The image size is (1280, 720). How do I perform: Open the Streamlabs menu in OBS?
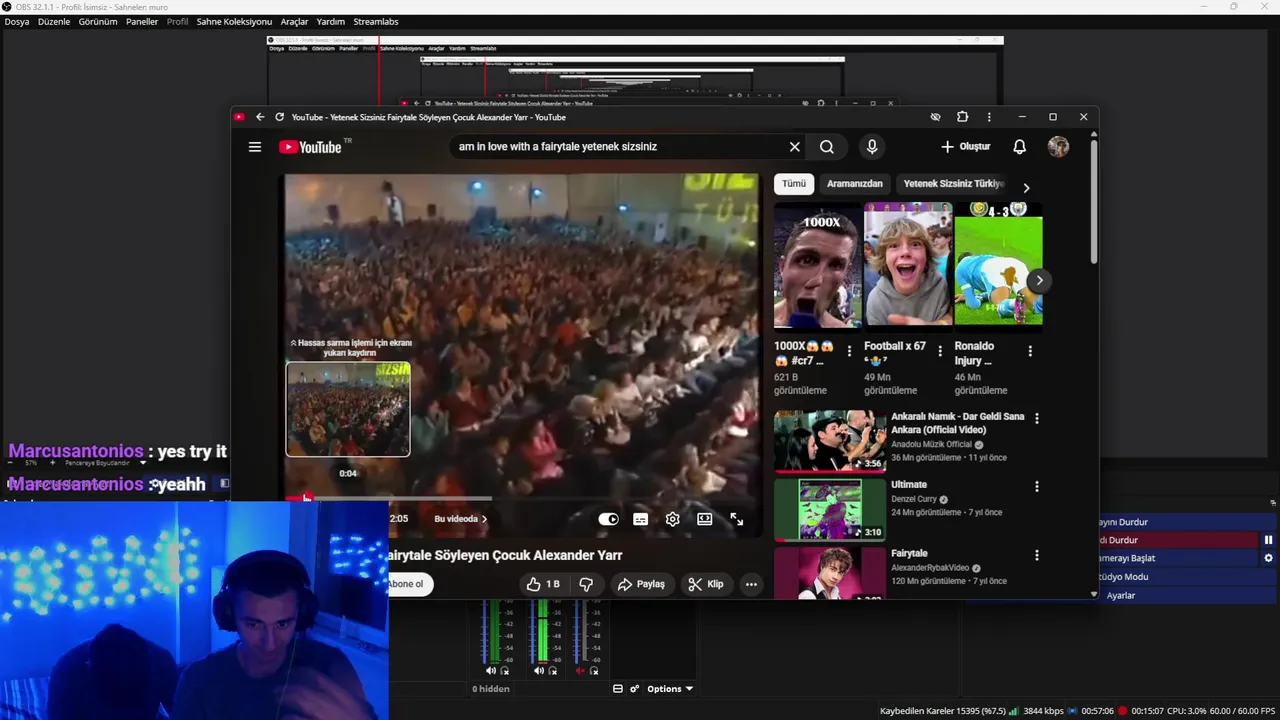click(376, 22)
